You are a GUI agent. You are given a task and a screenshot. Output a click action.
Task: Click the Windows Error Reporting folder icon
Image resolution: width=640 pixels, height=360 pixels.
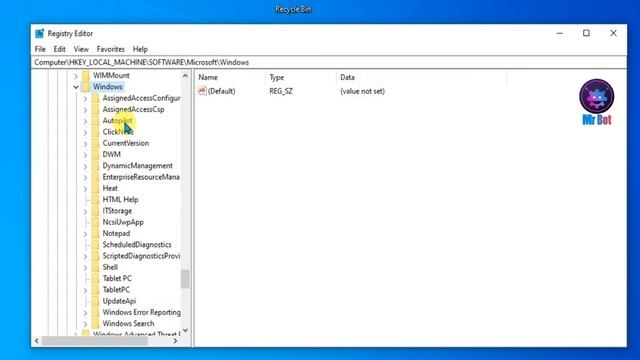96,312
